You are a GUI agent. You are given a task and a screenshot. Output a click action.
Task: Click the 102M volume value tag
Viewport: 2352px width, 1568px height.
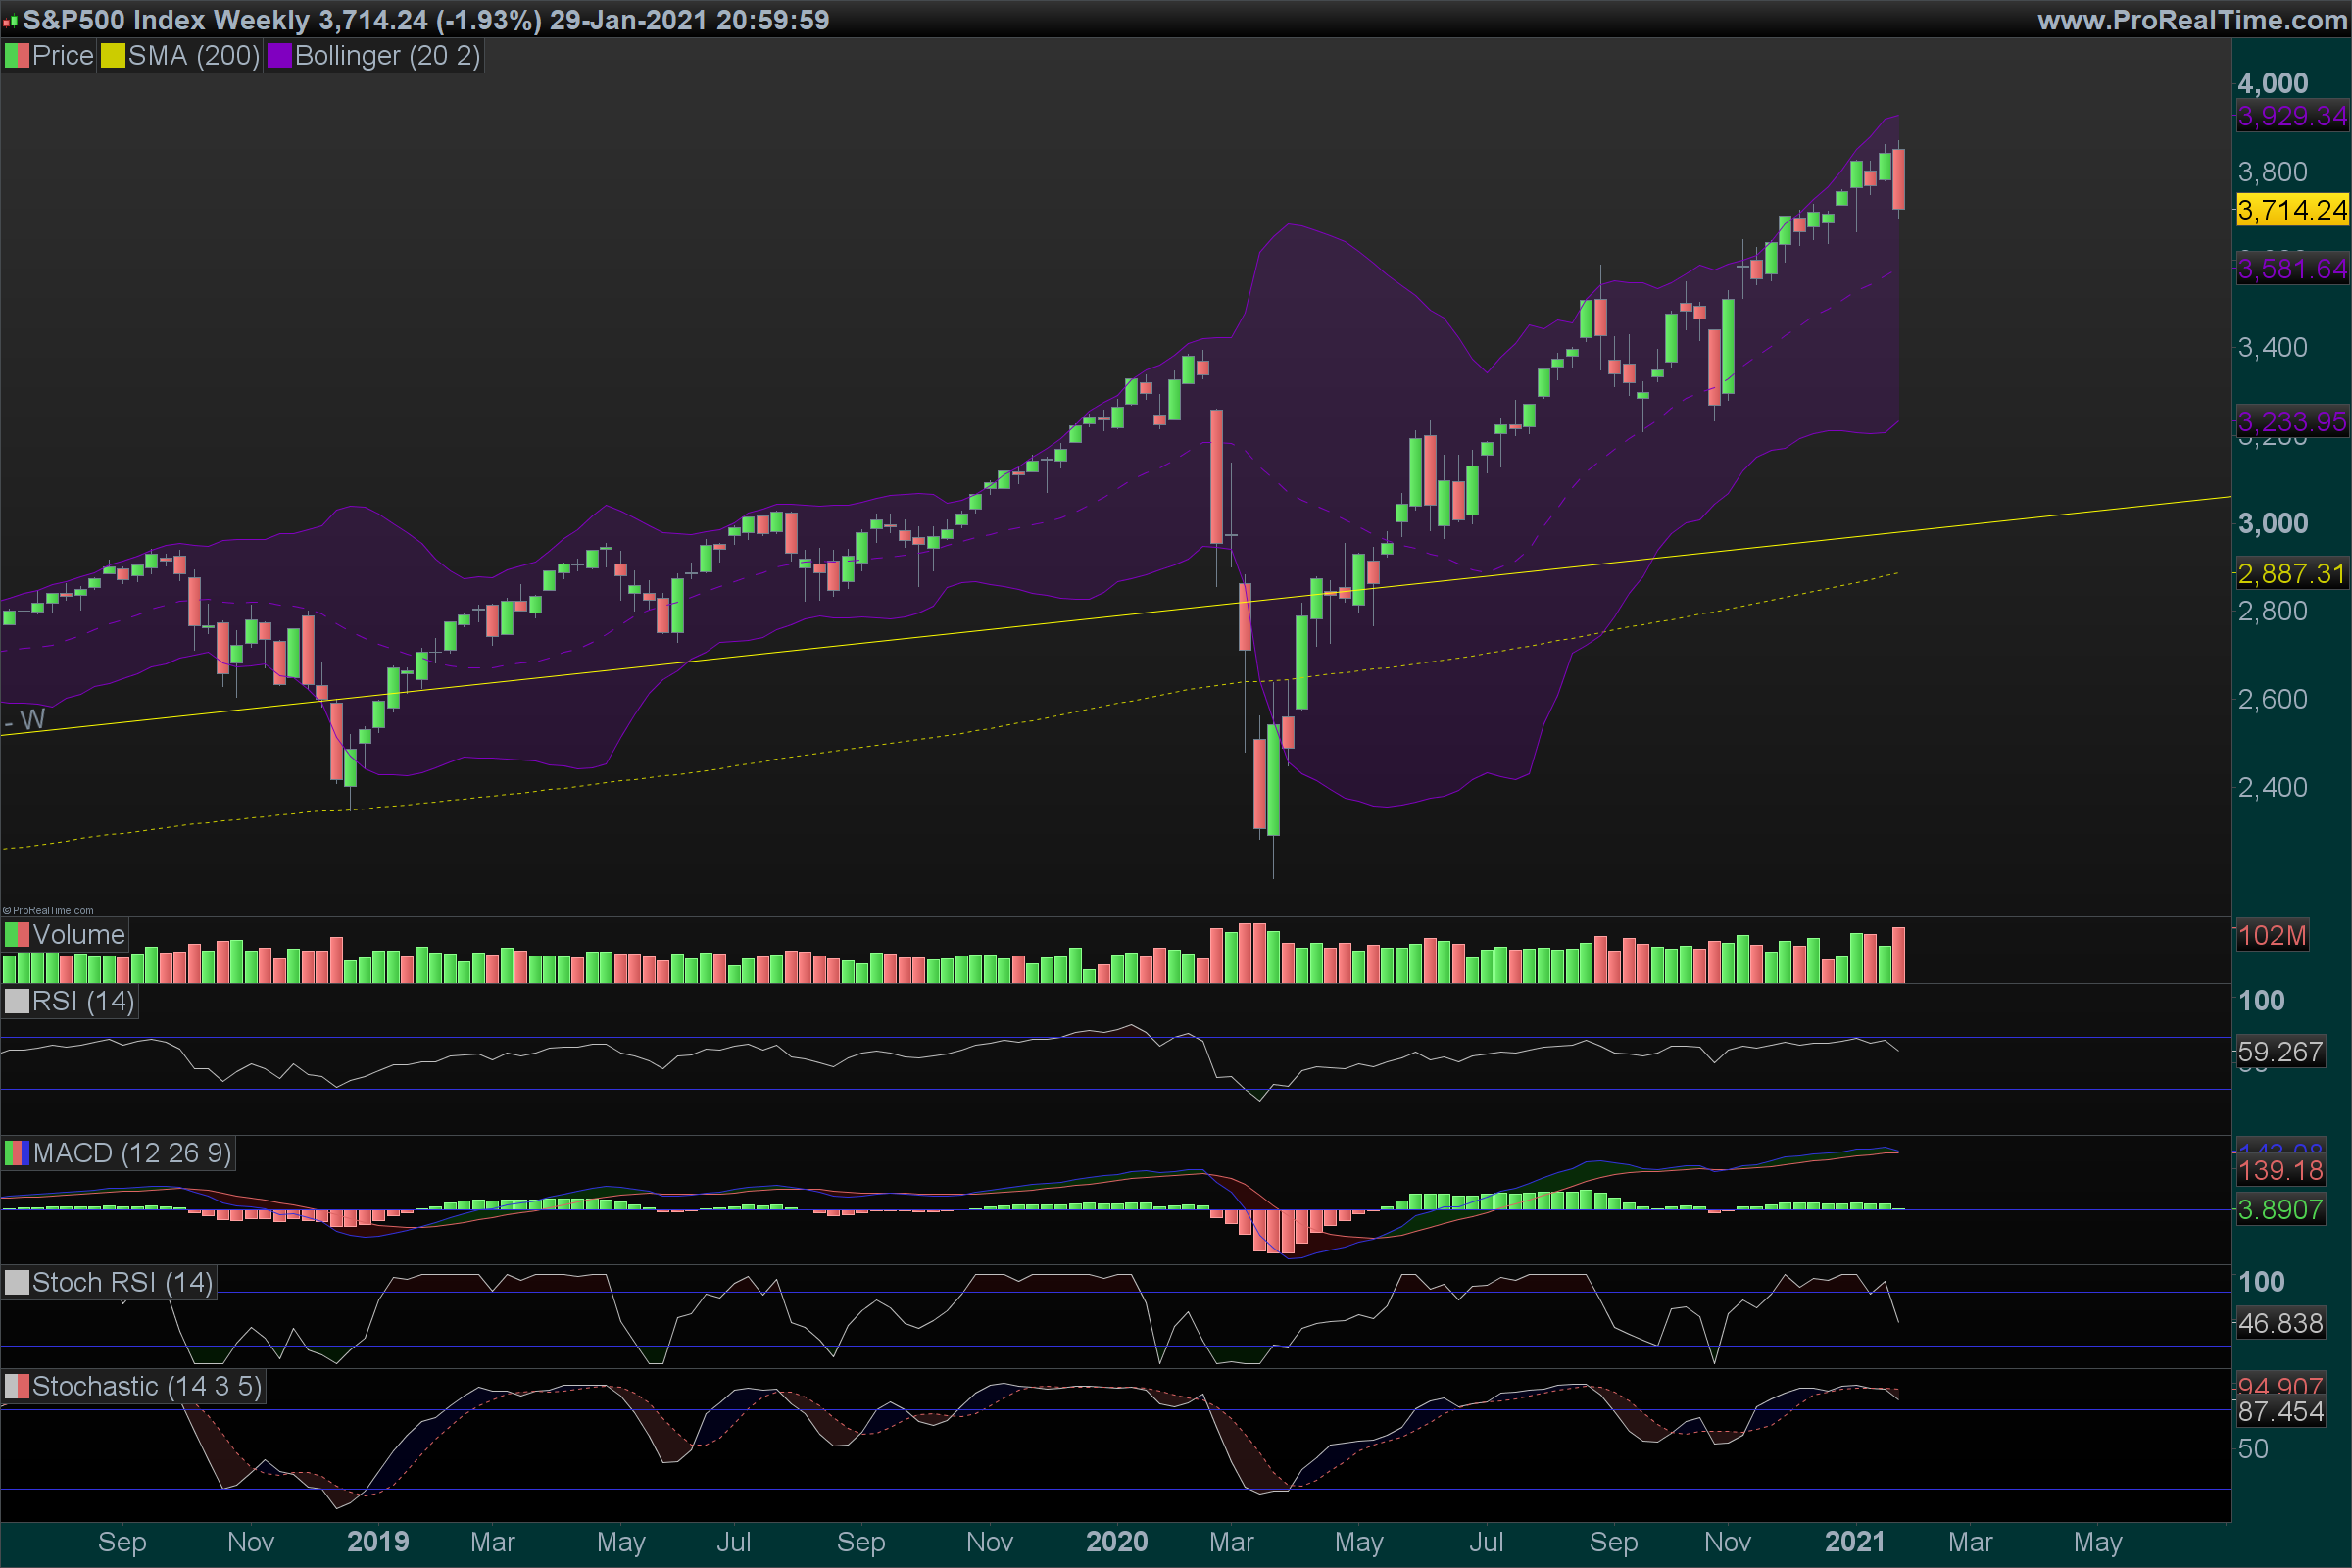[2272, 935]
